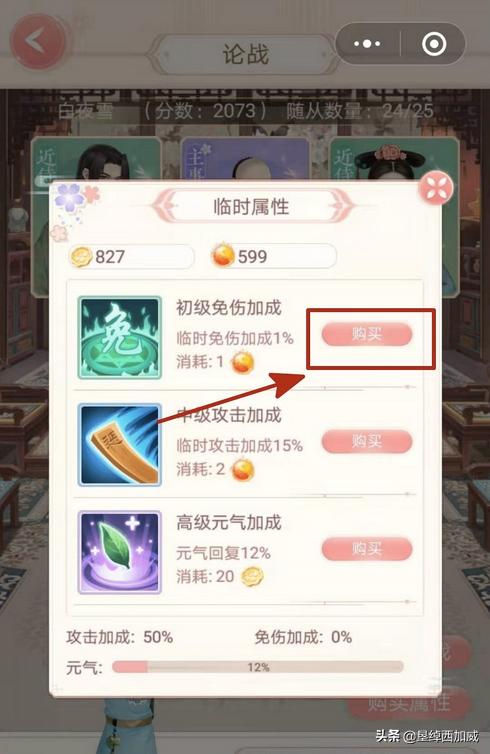Tap the orb cost icon beside 消耗: 2
Viewport: 490px width, 754px height.
coord(242,470)
